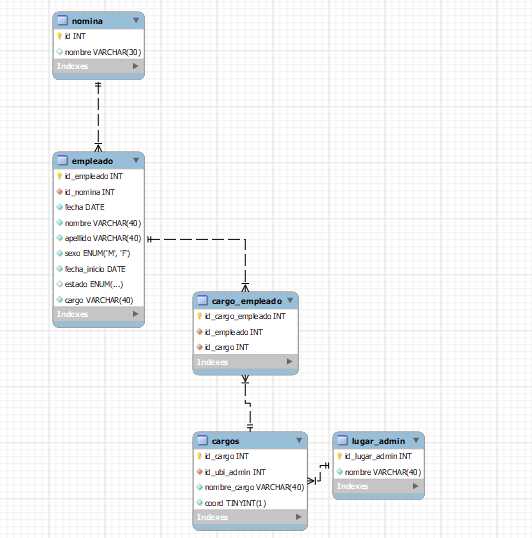Collapse the nomina table with header arrow
The width and height of the screenshot is (532, 538).
pos(136,20)
